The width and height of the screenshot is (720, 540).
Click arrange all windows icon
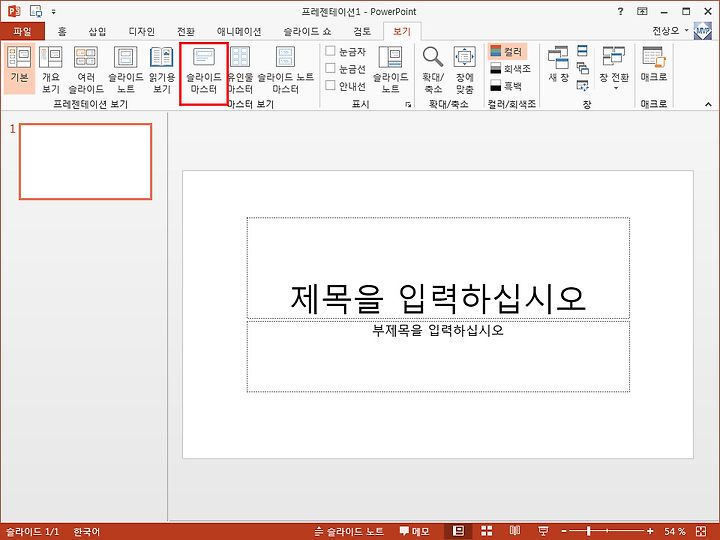pyautogui.click(x=582, y=51)
